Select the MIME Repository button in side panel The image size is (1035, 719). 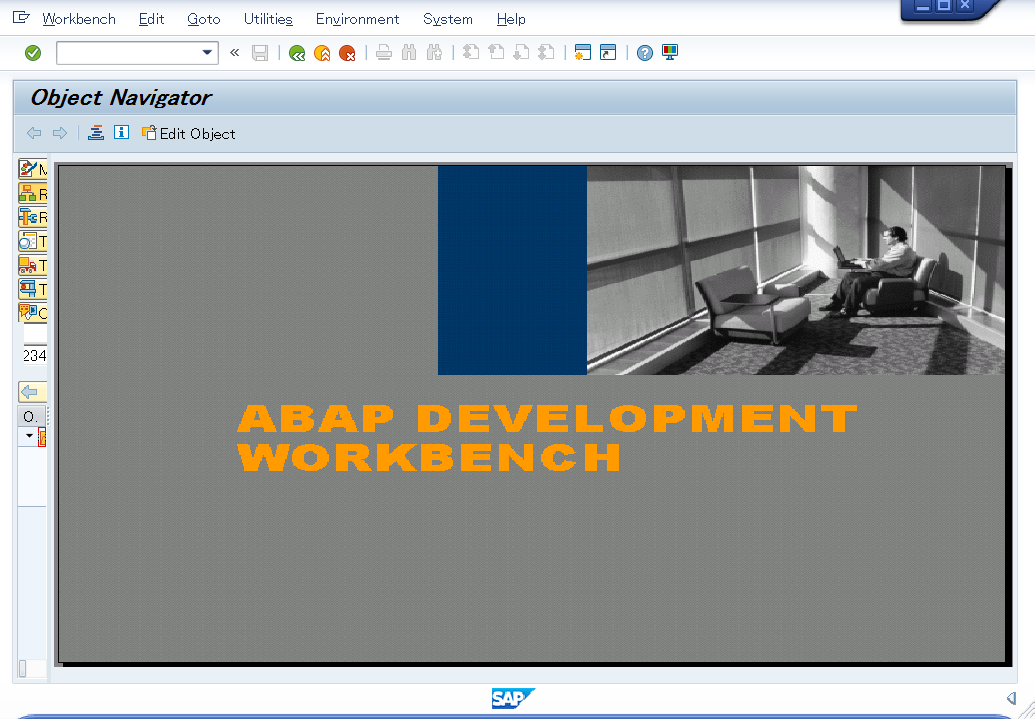pyautogui.click(x=32, y=170)
